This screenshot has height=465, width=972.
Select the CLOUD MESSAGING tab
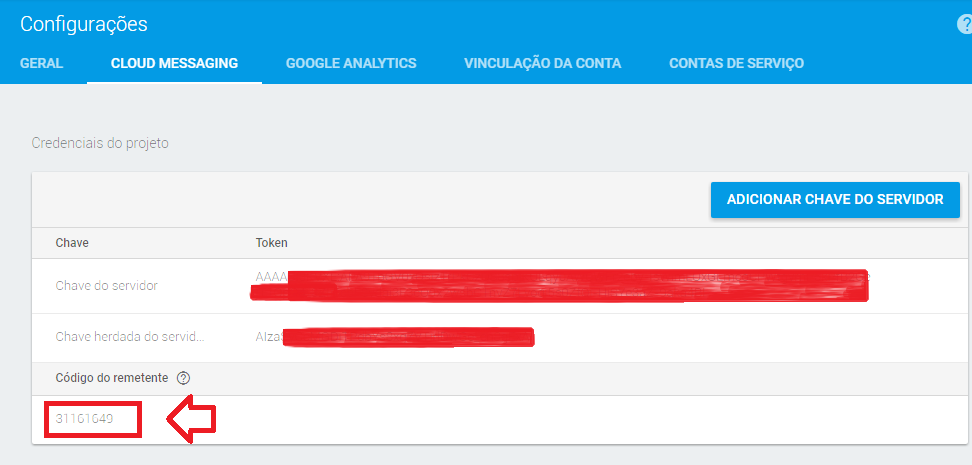pos(174,63)
